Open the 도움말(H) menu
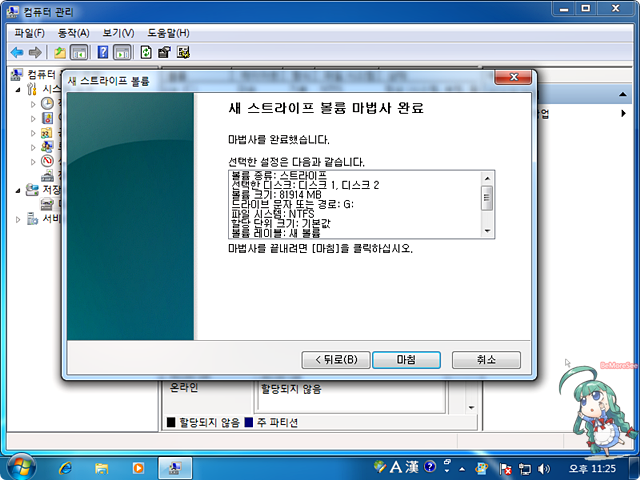640x480 pixels. coord(168,33)
